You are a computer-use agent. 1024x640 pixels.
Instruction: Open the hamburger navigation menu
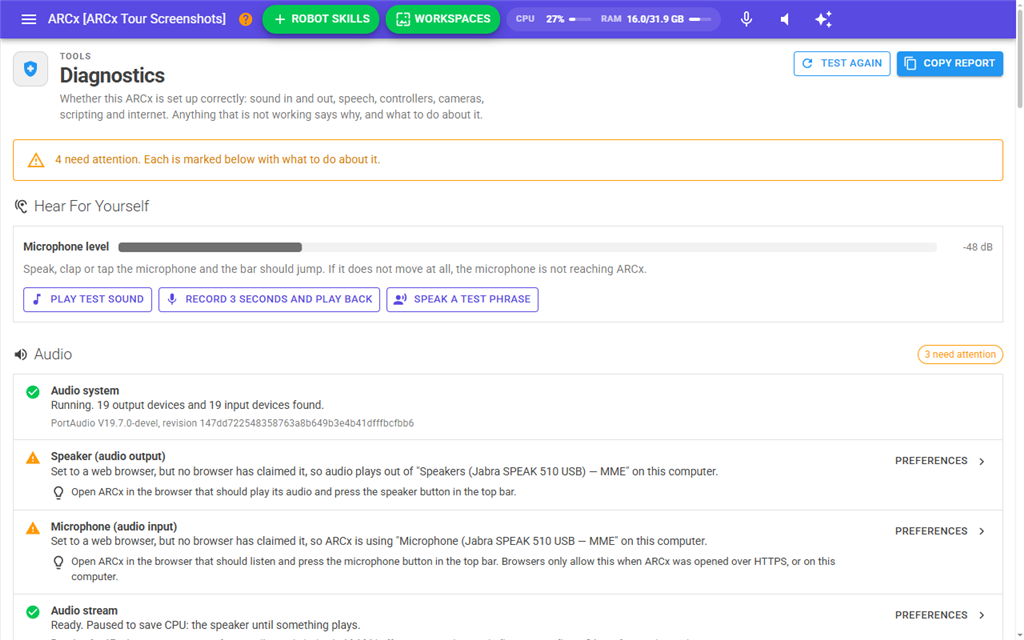29,19
